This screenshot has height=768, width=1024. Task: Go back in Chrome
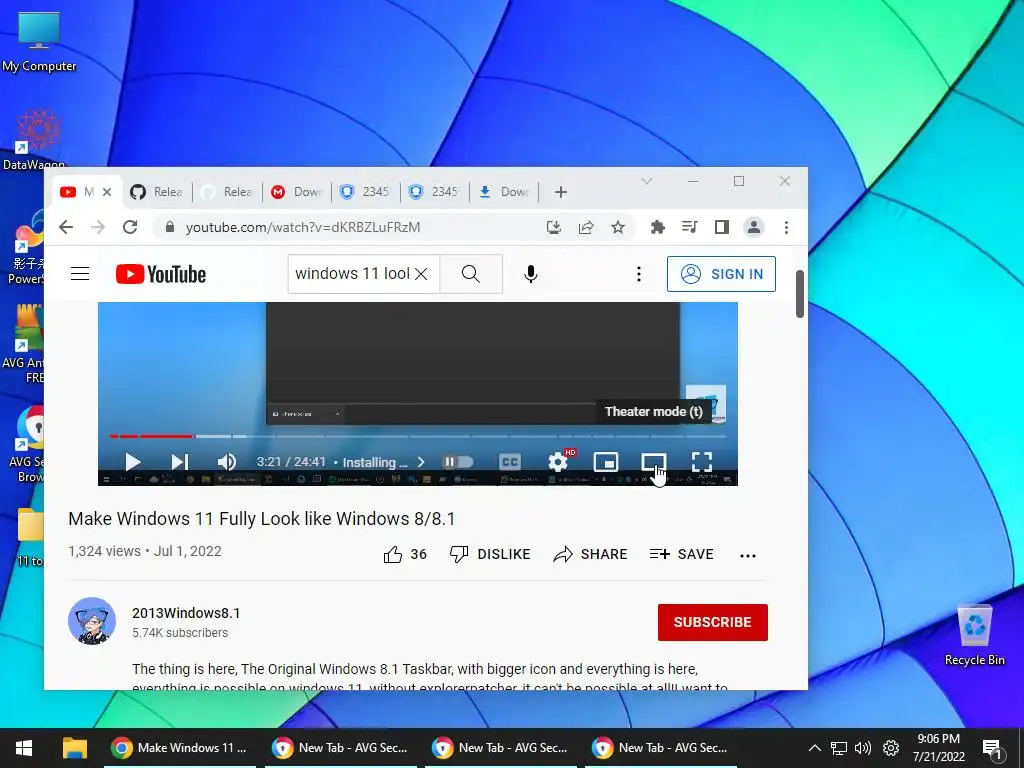coord(66,227)
